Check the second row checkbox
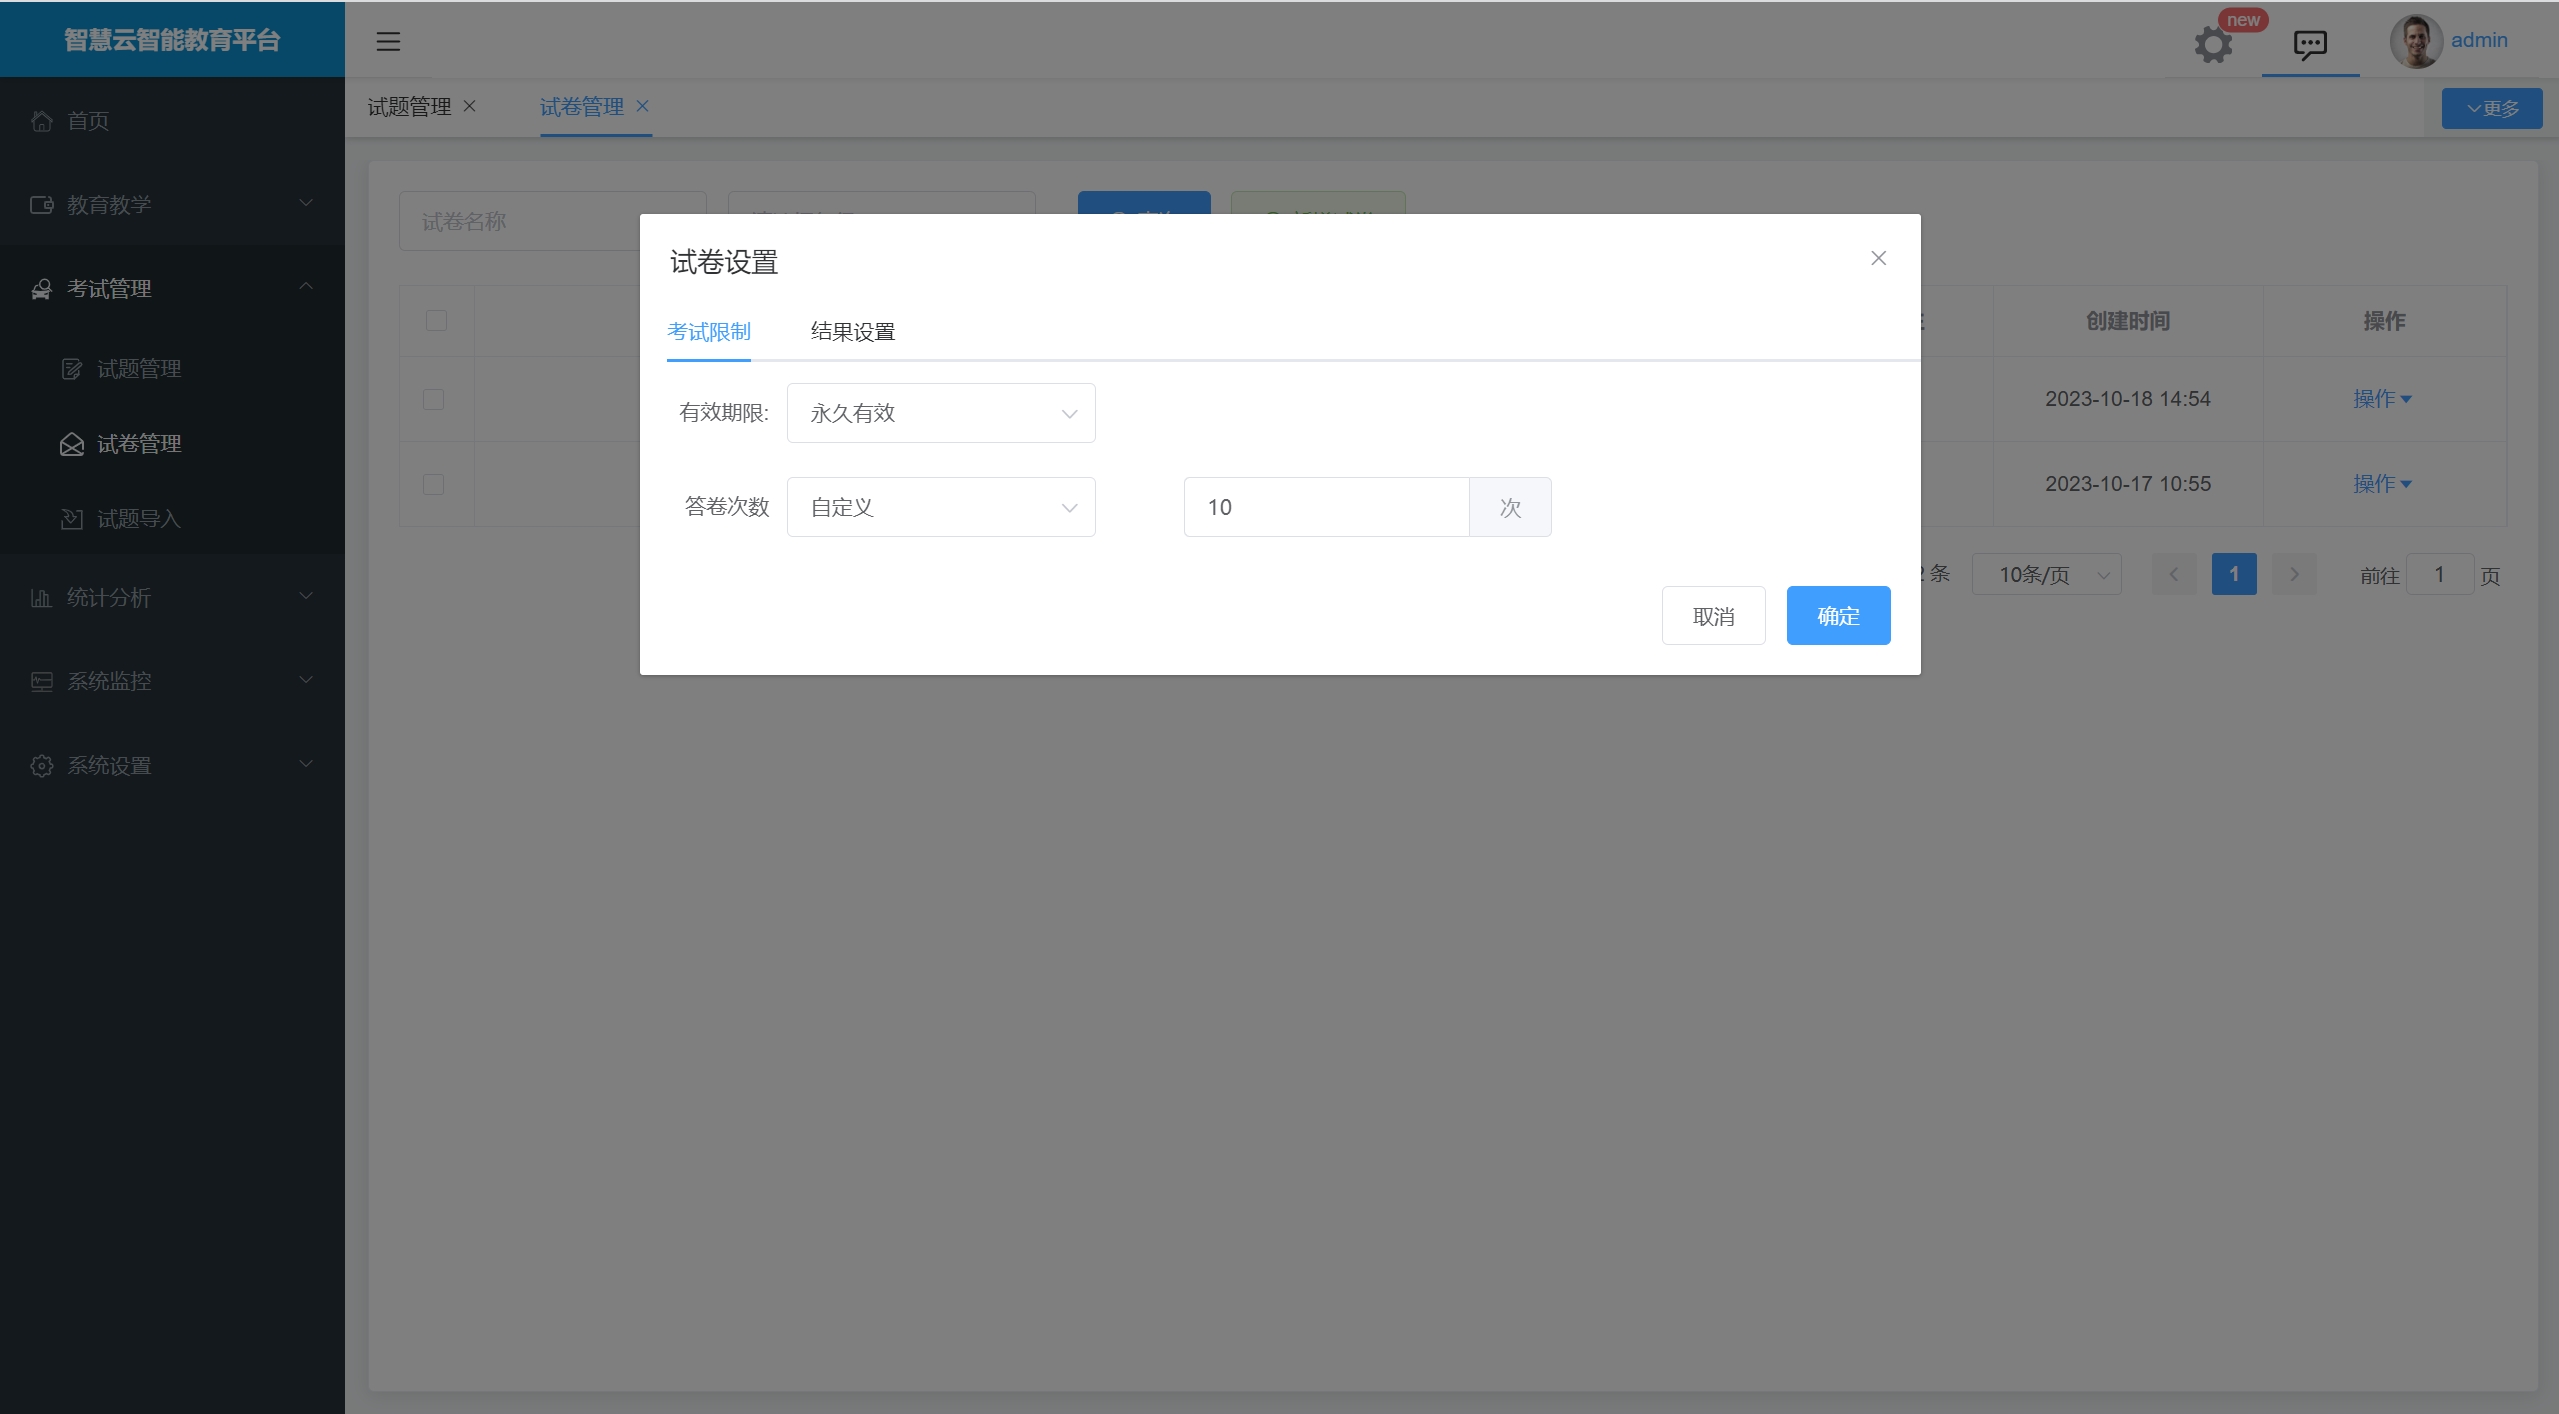The image size is (2559, 1414). point(433,484)
